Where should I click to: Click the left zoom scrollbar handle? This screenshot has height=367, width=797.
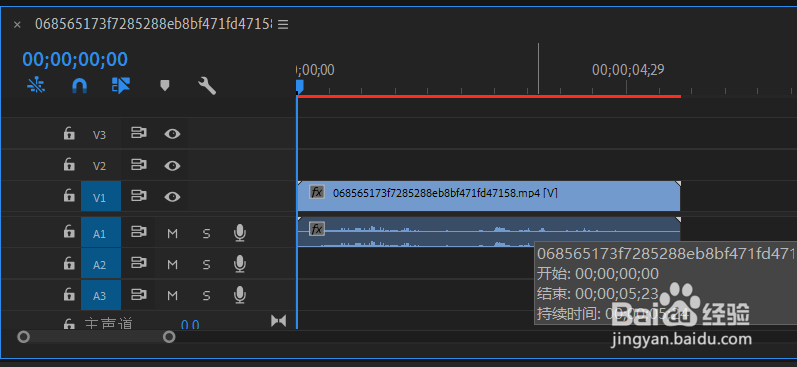[23, 337]
